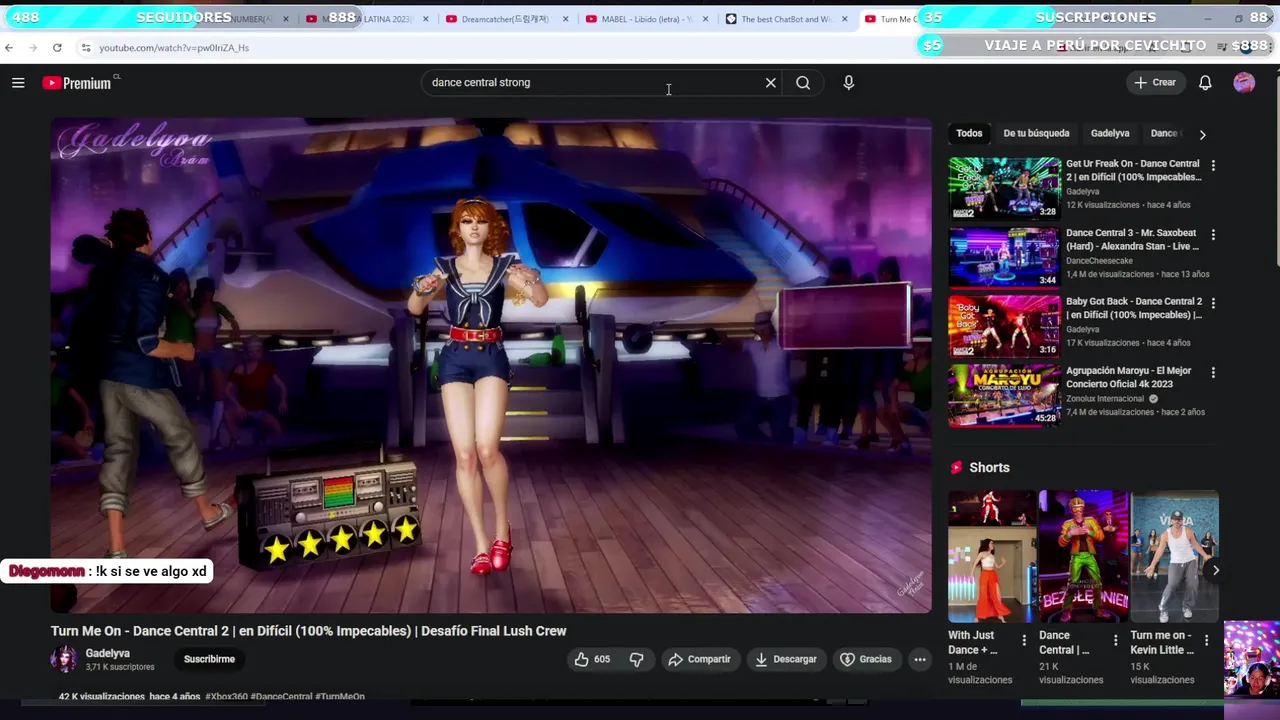The width and height of the screenshot is (1280, 720).
Task: Open the Crear button
Action: 1155,83
